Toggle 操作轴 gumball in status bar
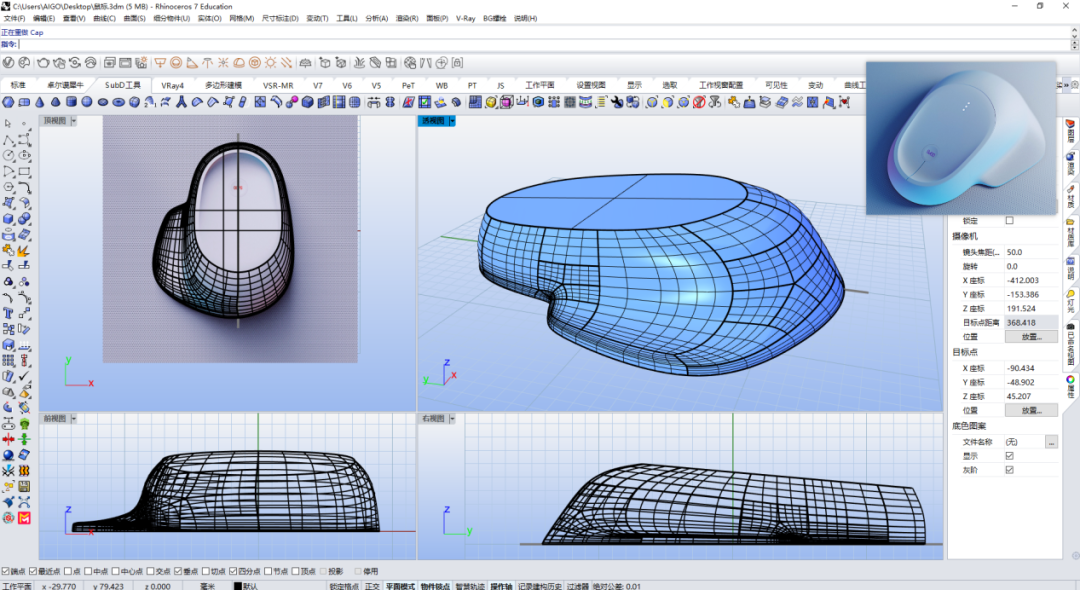This screenshot has width=1080, height=590. 501,586
